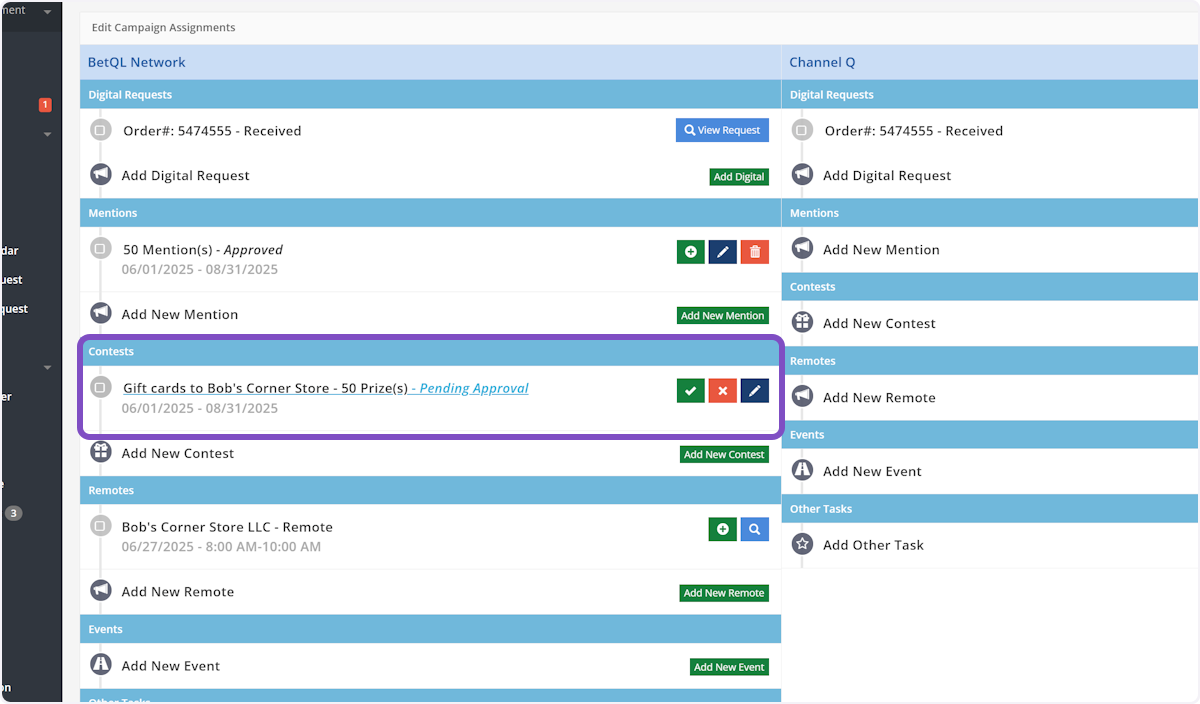1200x704 pixels.
Task: Delete the 50 Mentions entry trash icon
Action: [755, 252]
